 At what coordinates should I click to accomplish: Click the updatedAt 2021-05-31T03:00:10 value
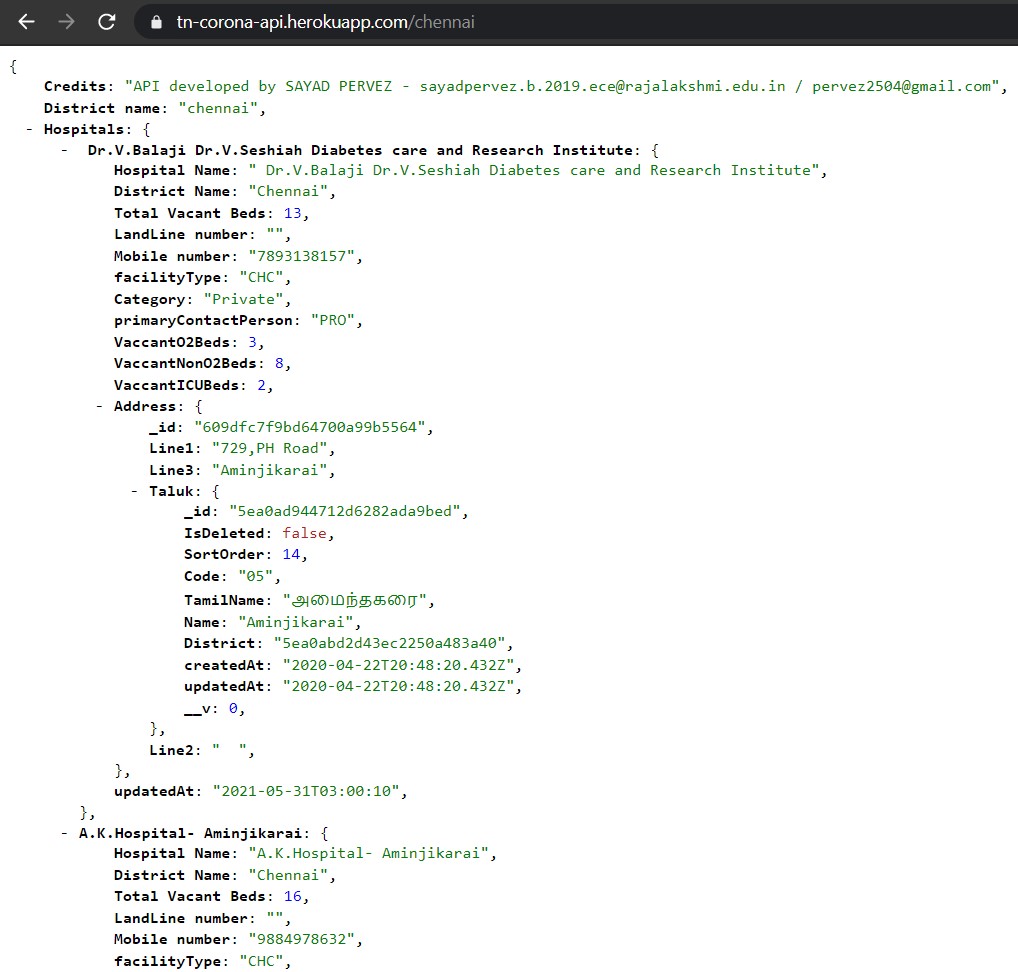click(307, 791)
